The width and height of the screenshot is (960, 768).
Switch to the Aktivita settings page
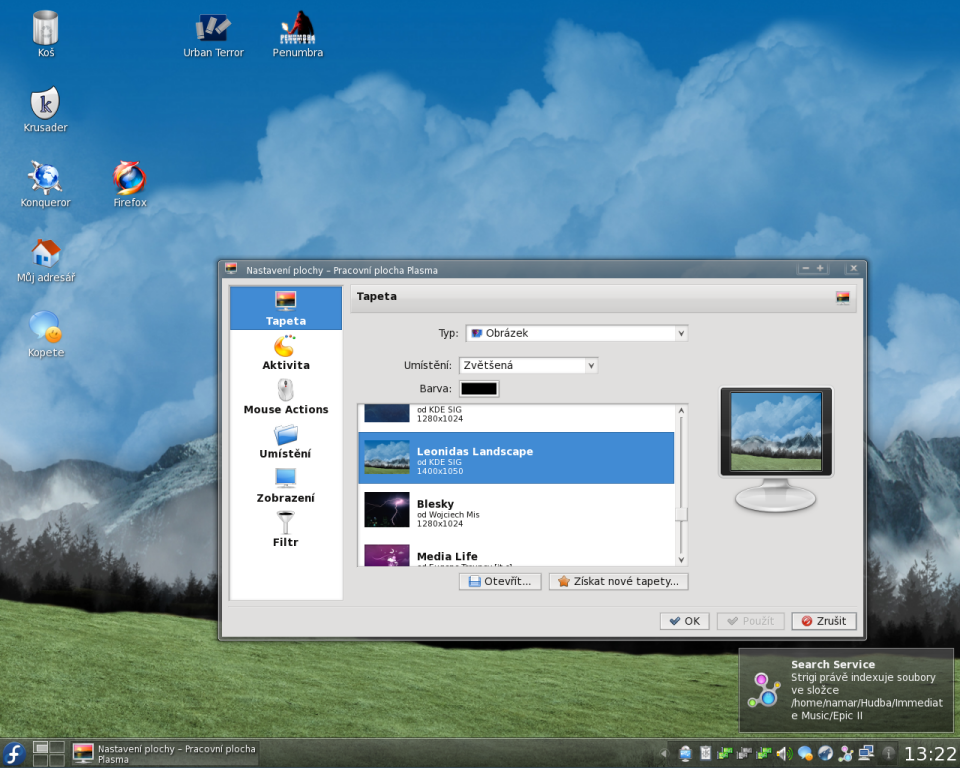[x=286, y=353]
